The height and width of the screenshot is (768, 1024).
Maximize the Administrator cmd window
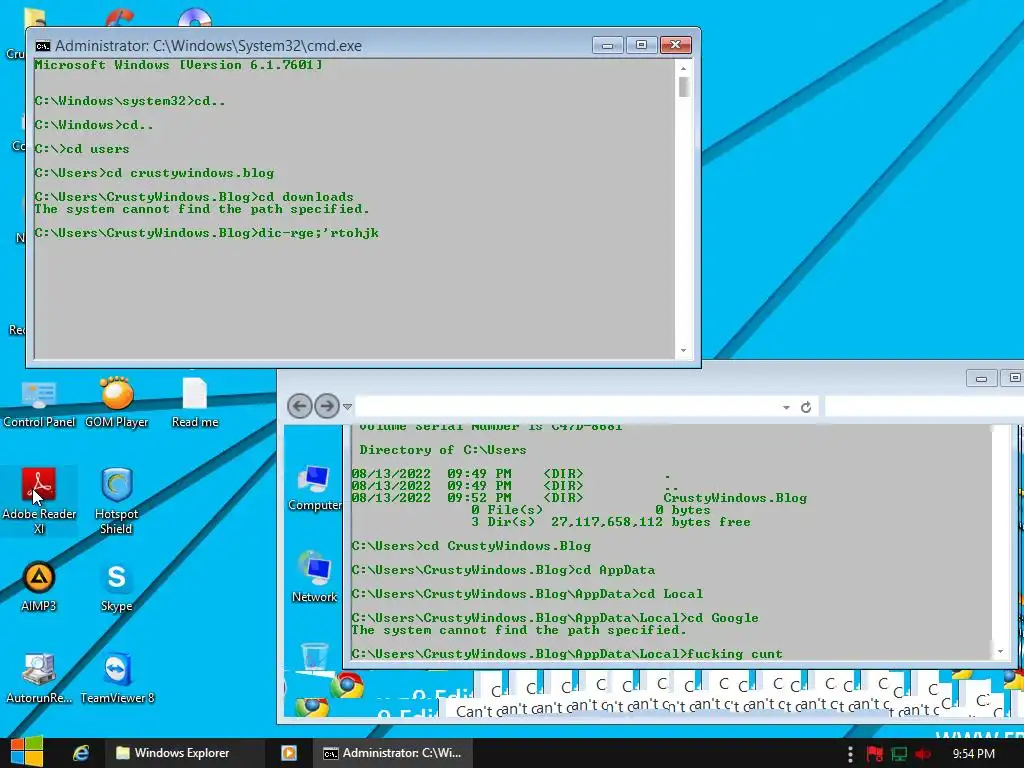click(641, 45)
